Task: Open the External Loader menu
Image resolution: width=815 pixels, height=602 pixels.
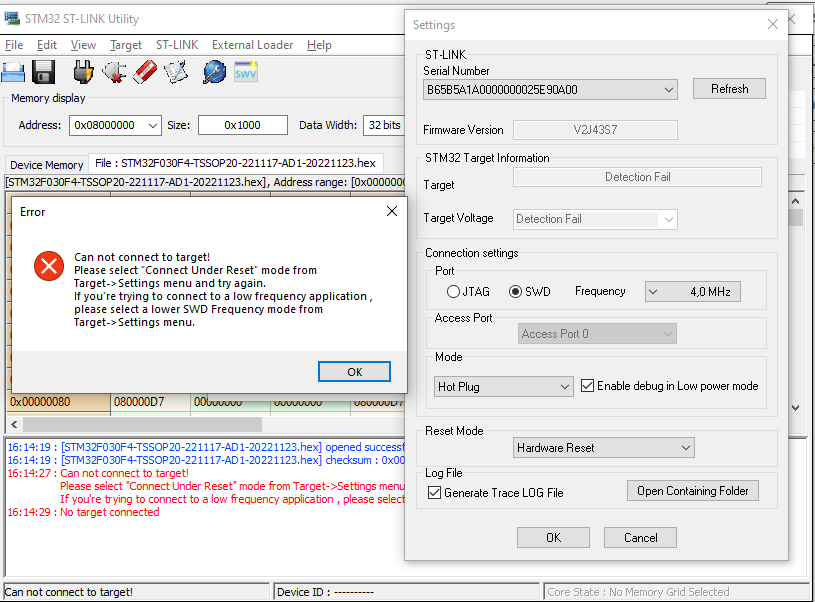Action: point(253,45)
